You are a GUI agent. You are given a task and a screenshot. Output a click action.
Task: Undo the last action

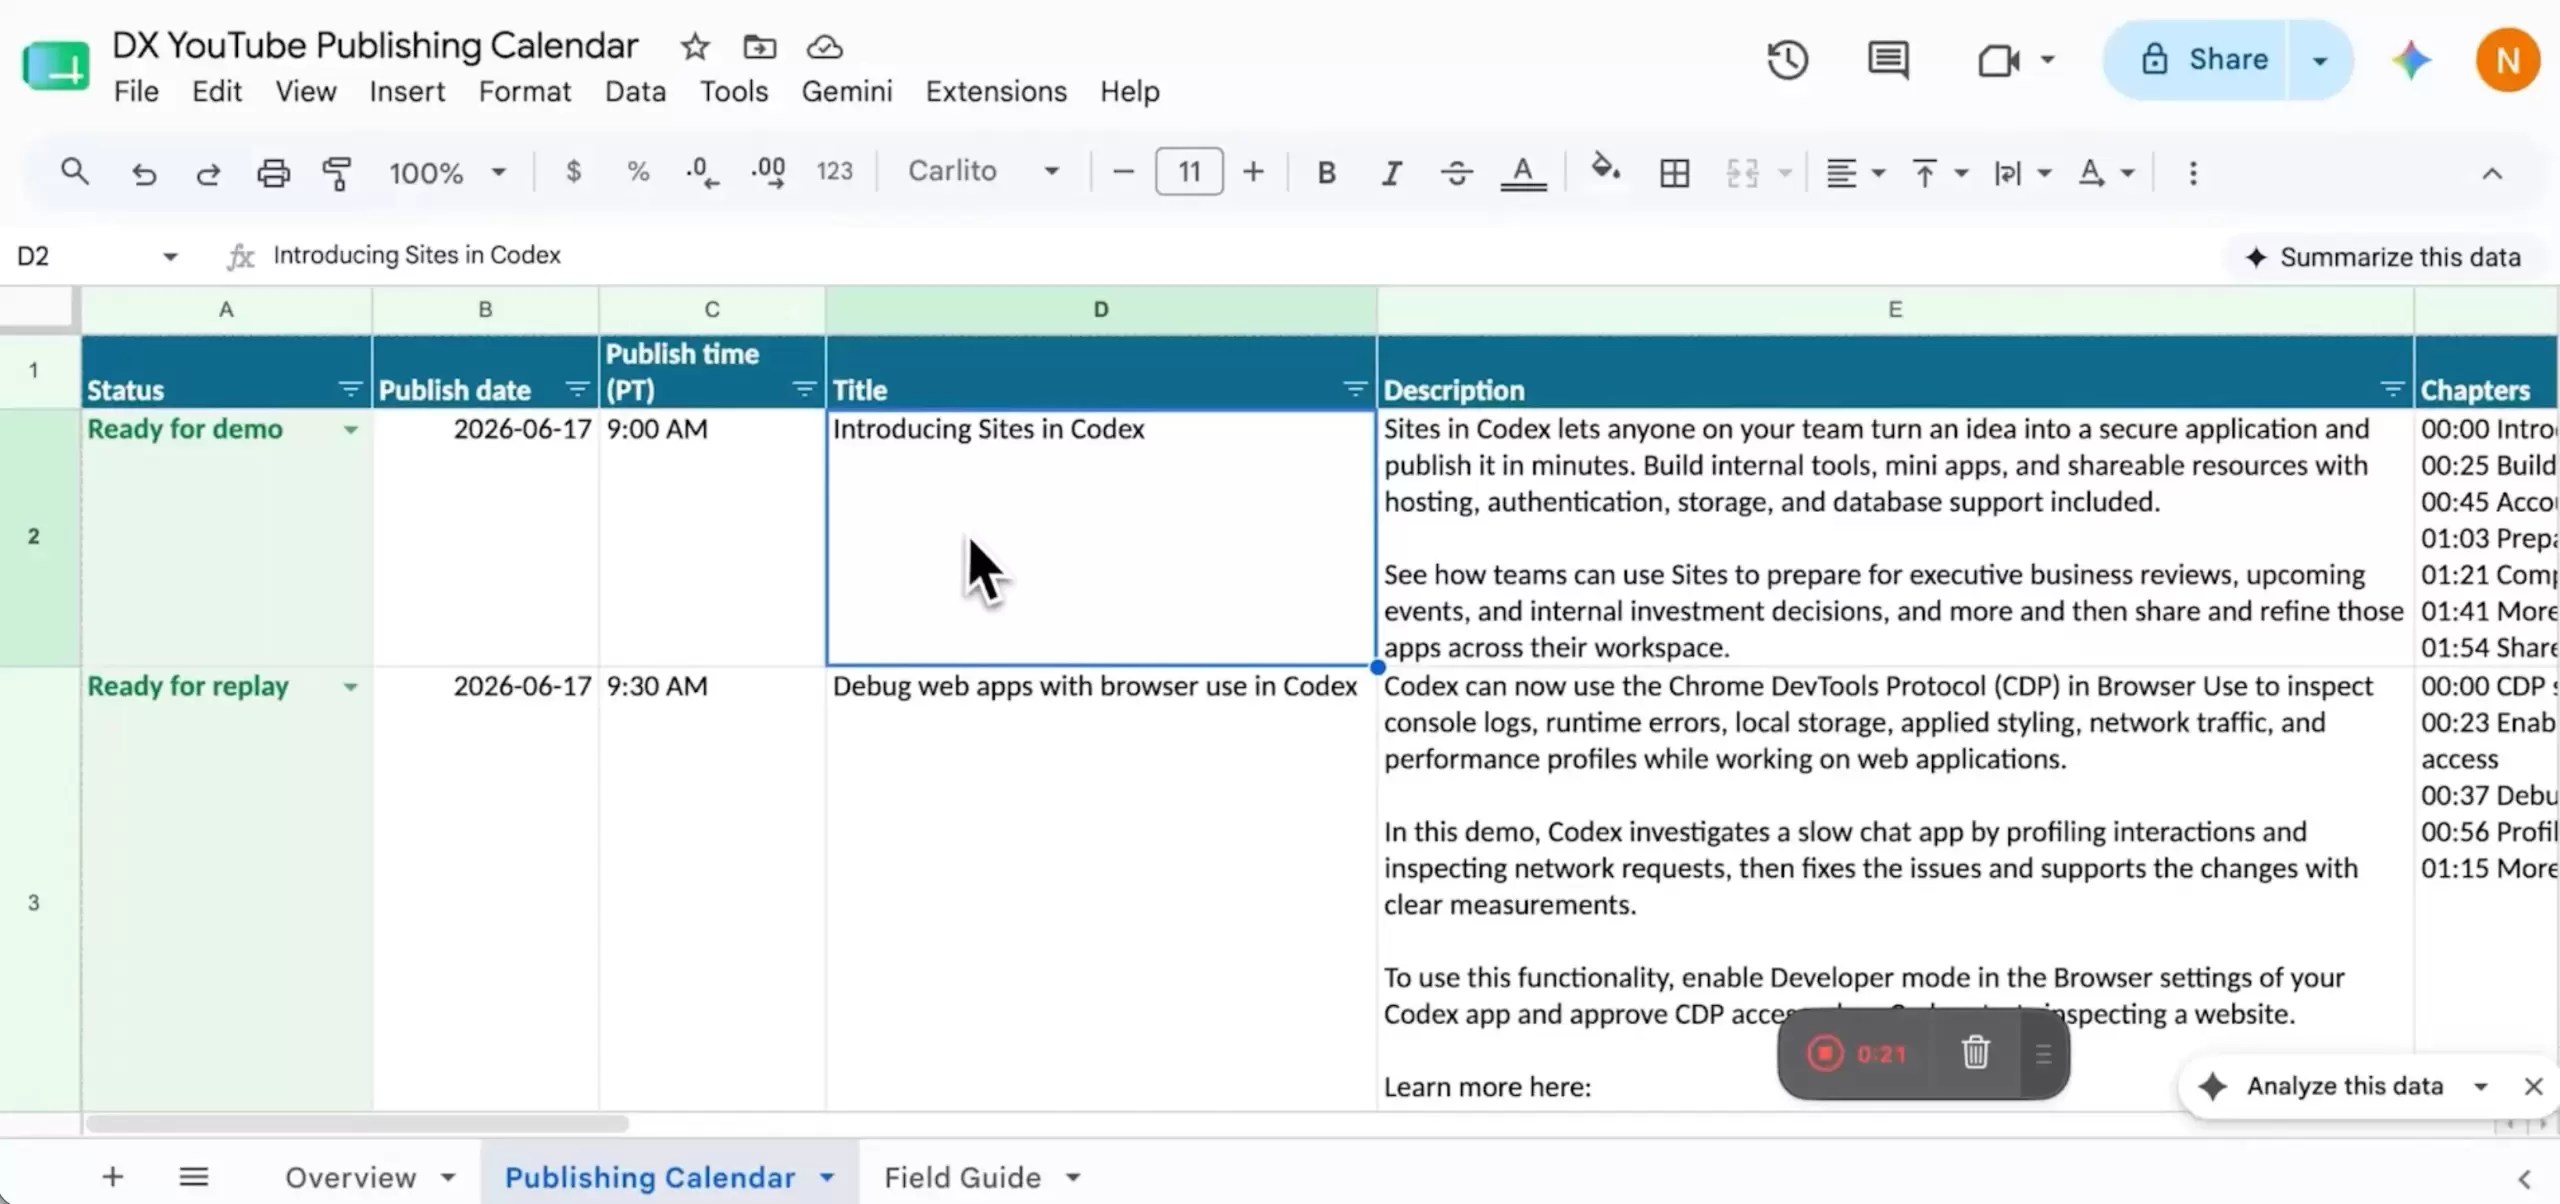pyautogui.click(x=144, y=174)
